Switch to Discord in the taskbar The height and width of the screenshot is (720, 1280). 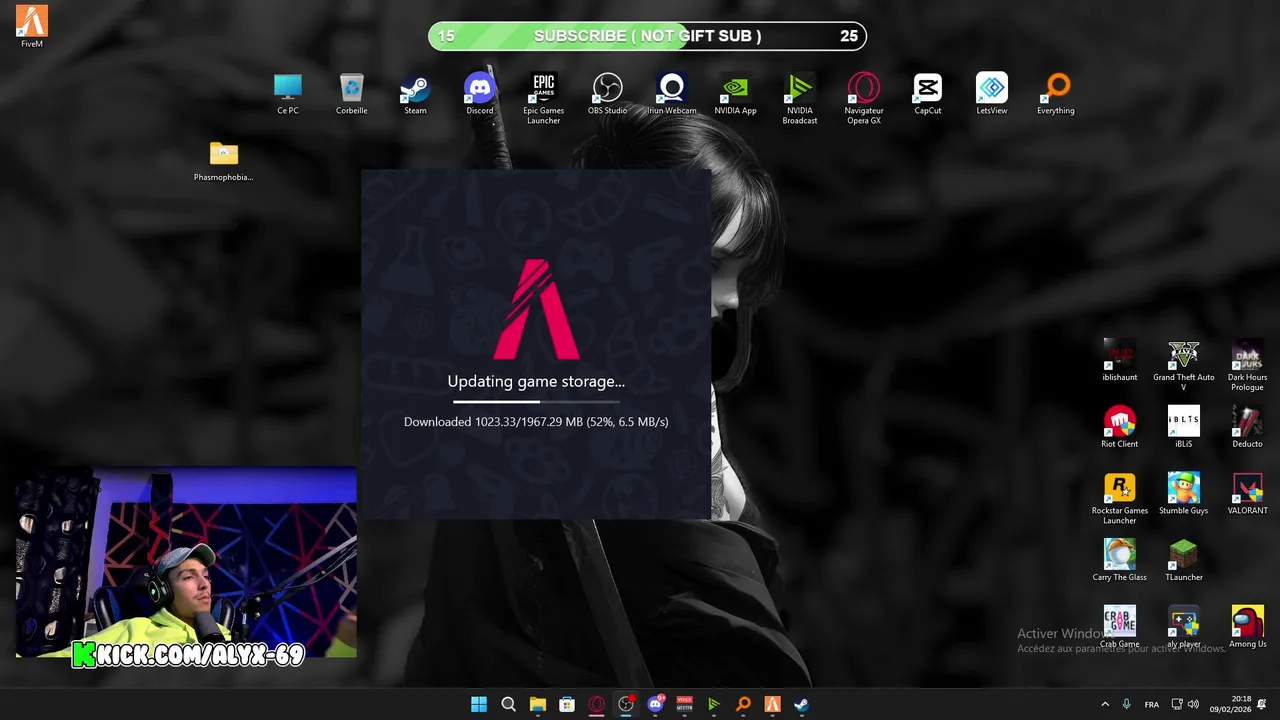coord(655,704)
